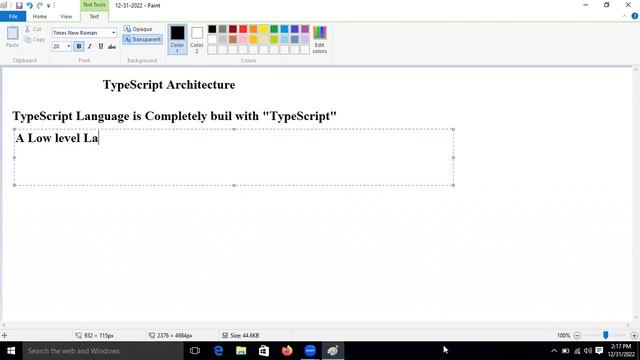Pick the orange color swatch
Screen dimensions: 640x360
tap(253, 29)
